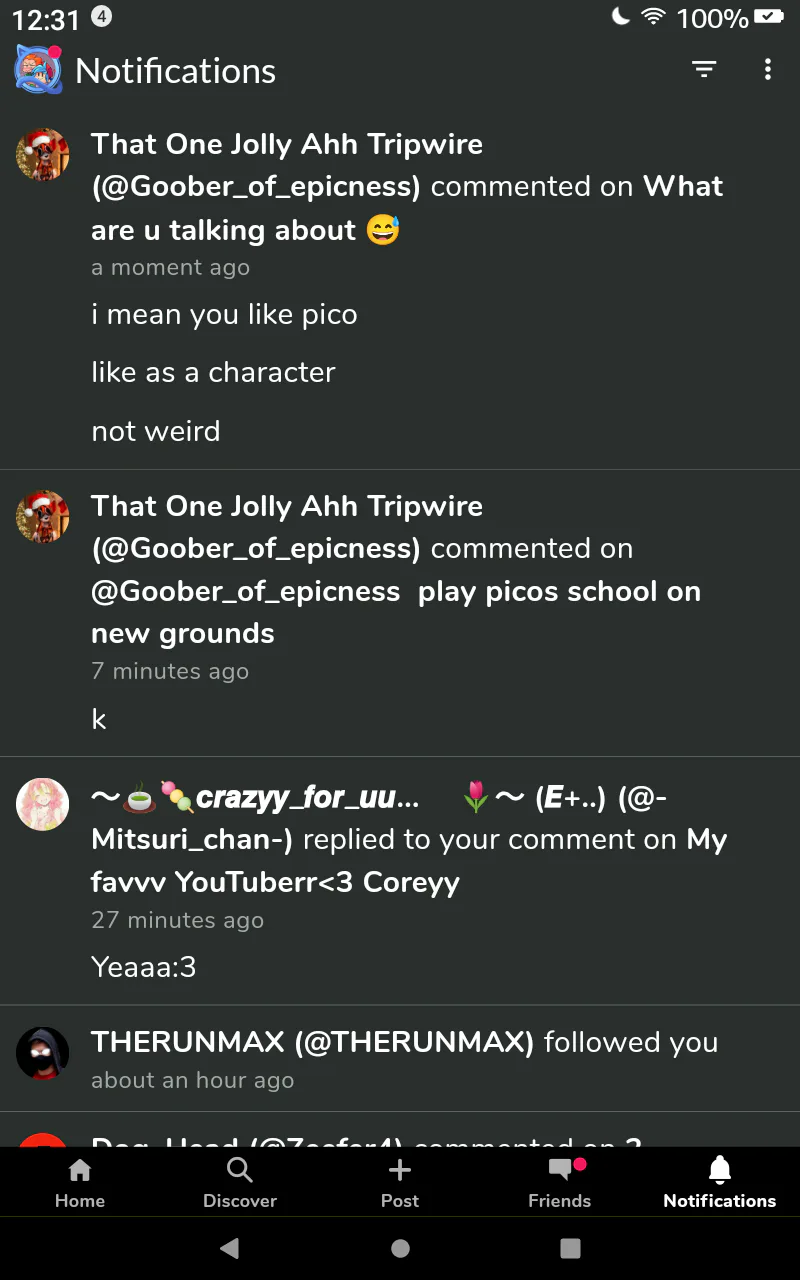The height and width of the screenshot is (1280, 800).
Task: Open the notification filter icon
Action: pos(704,69)
